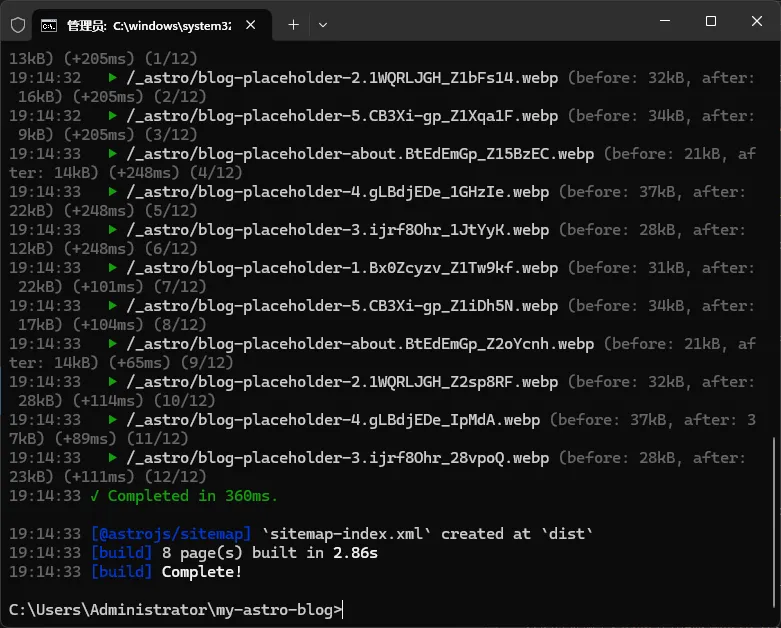Click the scrollbar track above the thumb
781x628 pixels.
tap(775, 250)
